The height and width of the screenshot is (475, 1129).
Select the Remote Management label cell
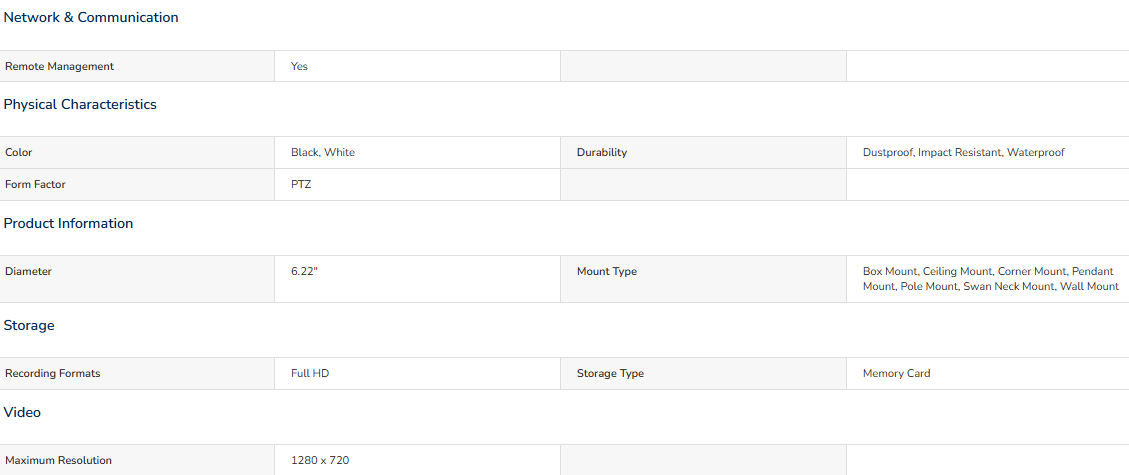(137, 66)
